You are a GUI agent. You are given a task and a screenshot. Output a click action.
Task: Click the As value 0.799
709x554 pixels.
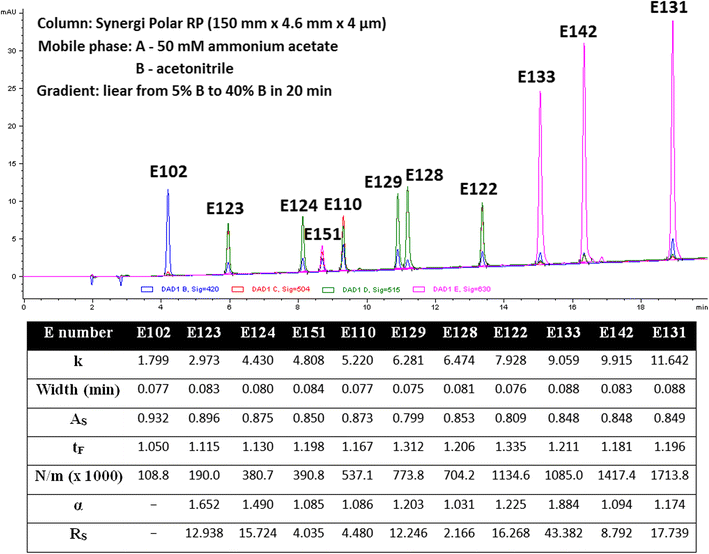coord(408,418)
